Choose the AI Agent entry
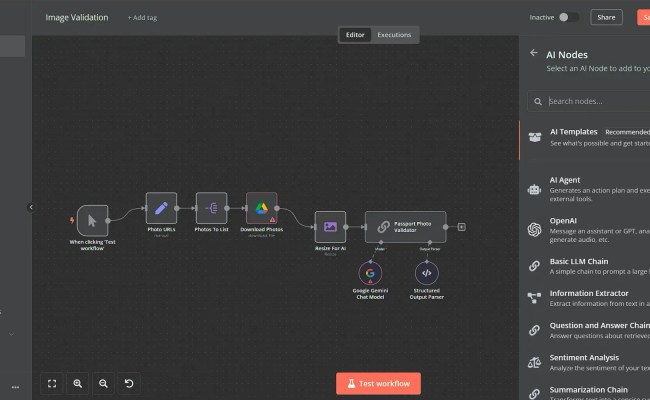Screen dimensions: 650x400 [585, 189]
